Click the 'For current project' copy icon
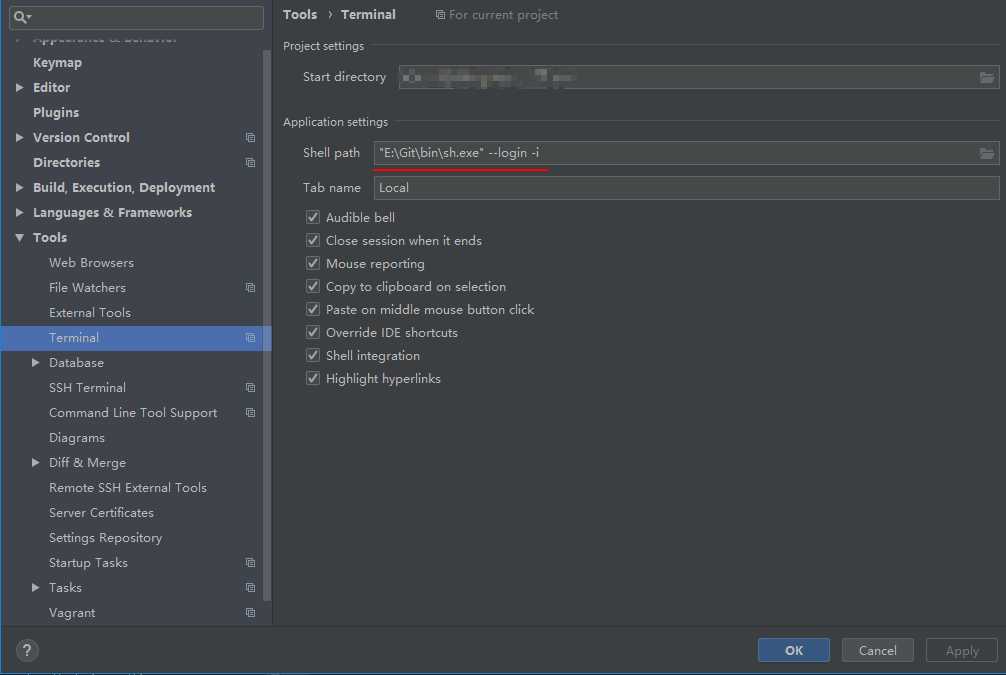 pyautogui.click(x=440, y=15)
